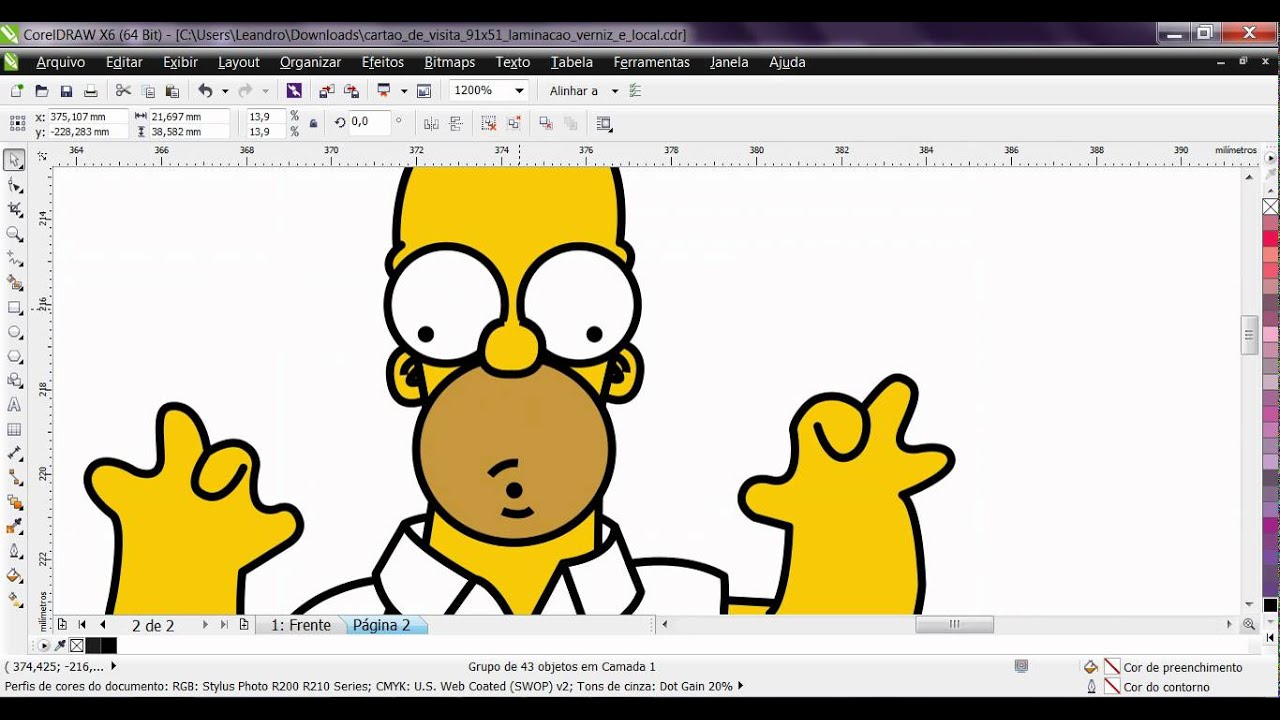Switch to the 1: Frente page tab

(x=301, y=625)
